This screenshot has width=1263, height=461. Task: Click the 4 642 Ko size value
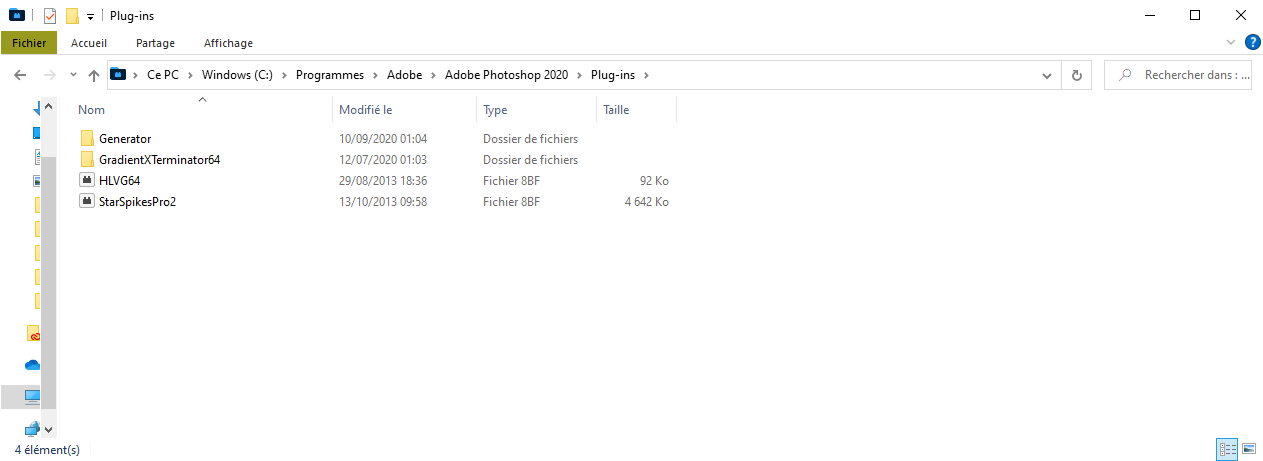pyautogui.click(x=647, y=202)
